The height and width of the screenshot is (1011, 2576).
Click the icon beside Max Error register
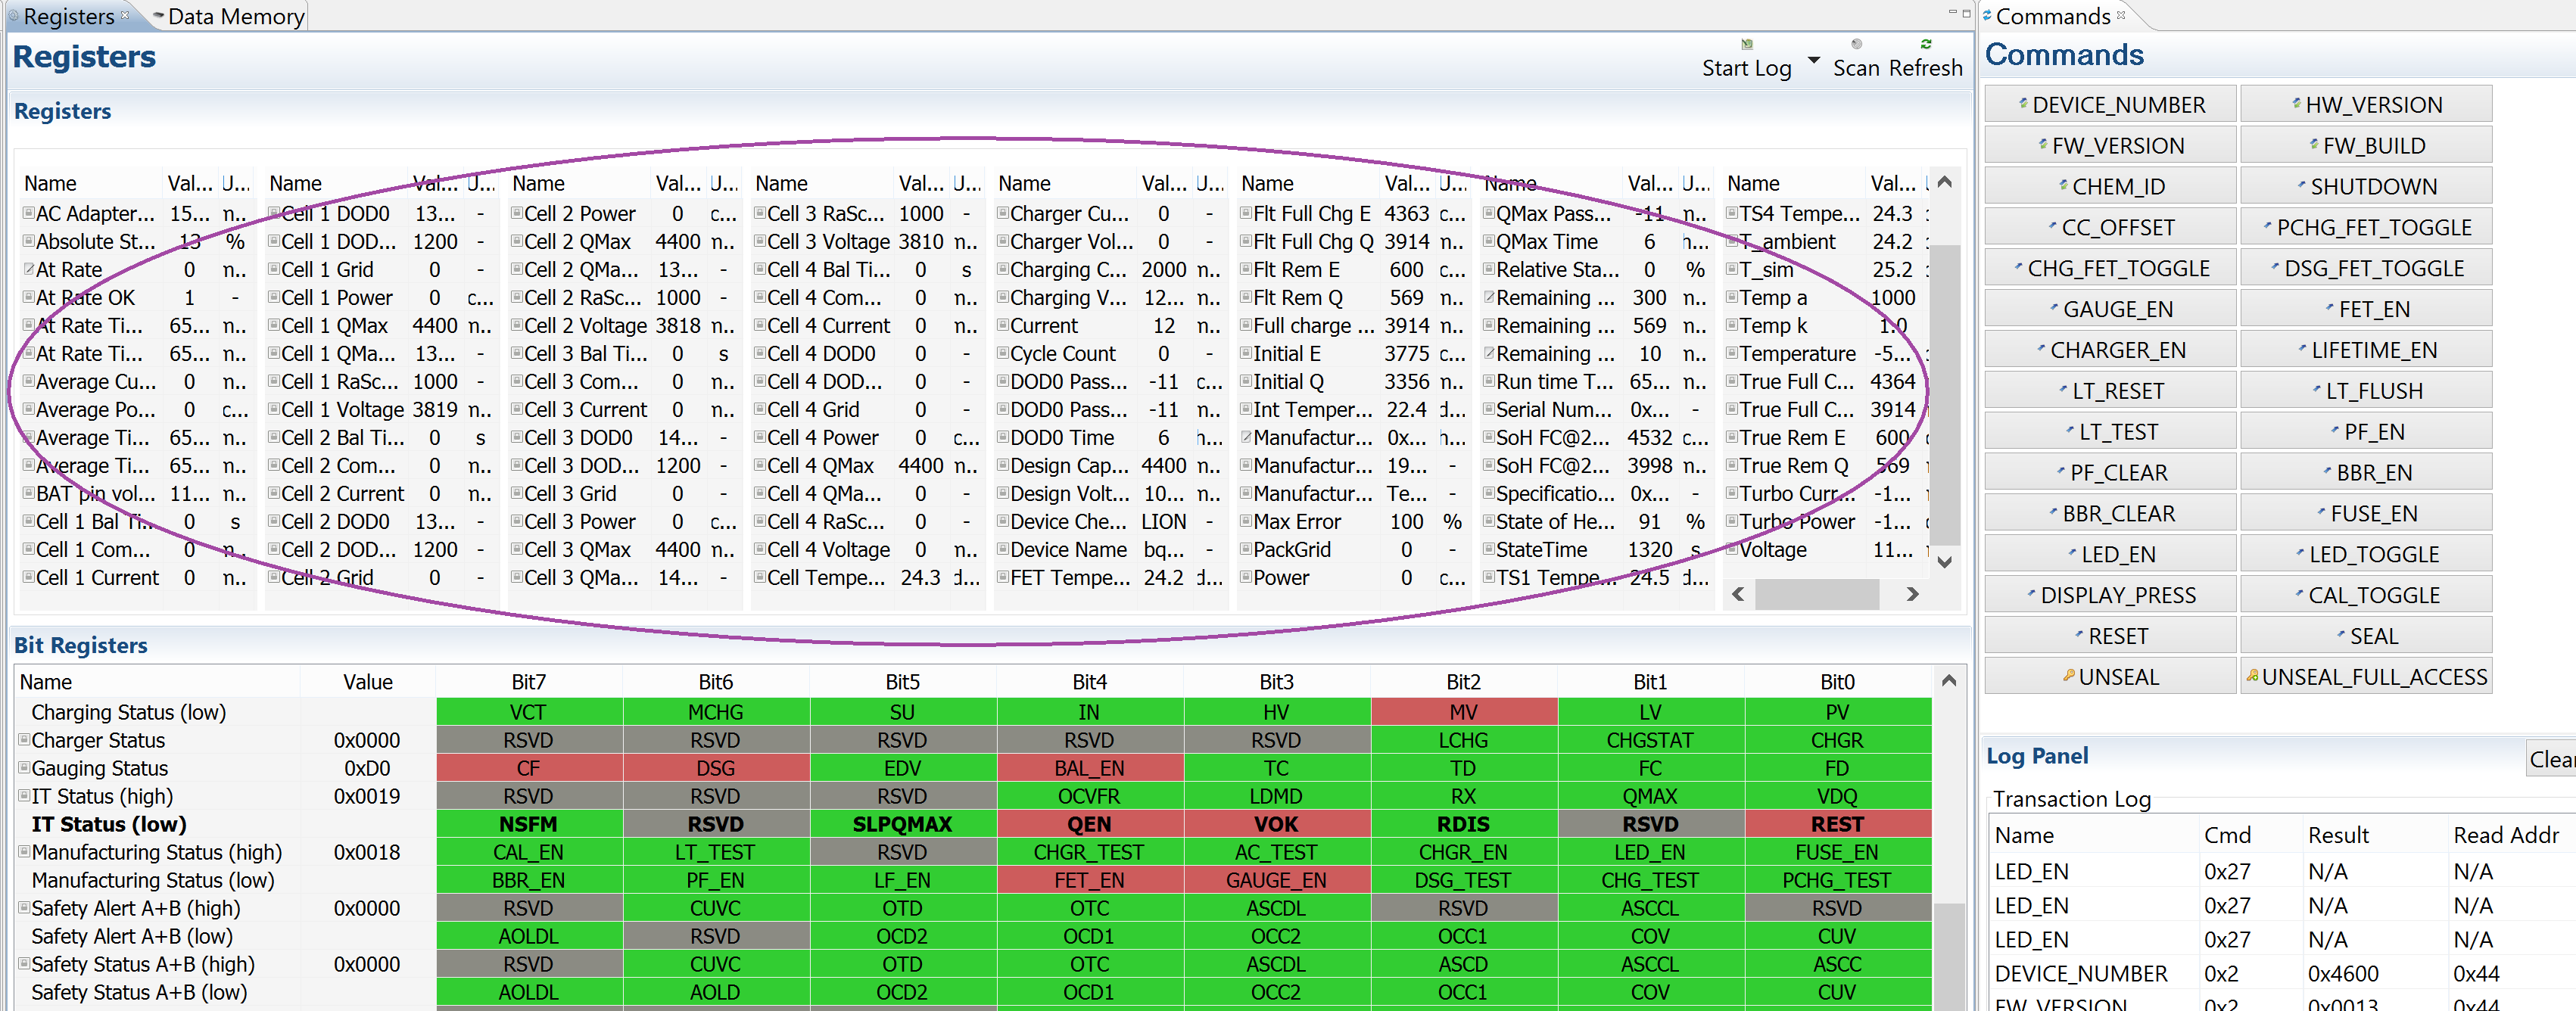pyautogui.click(x=1246, y=521)
